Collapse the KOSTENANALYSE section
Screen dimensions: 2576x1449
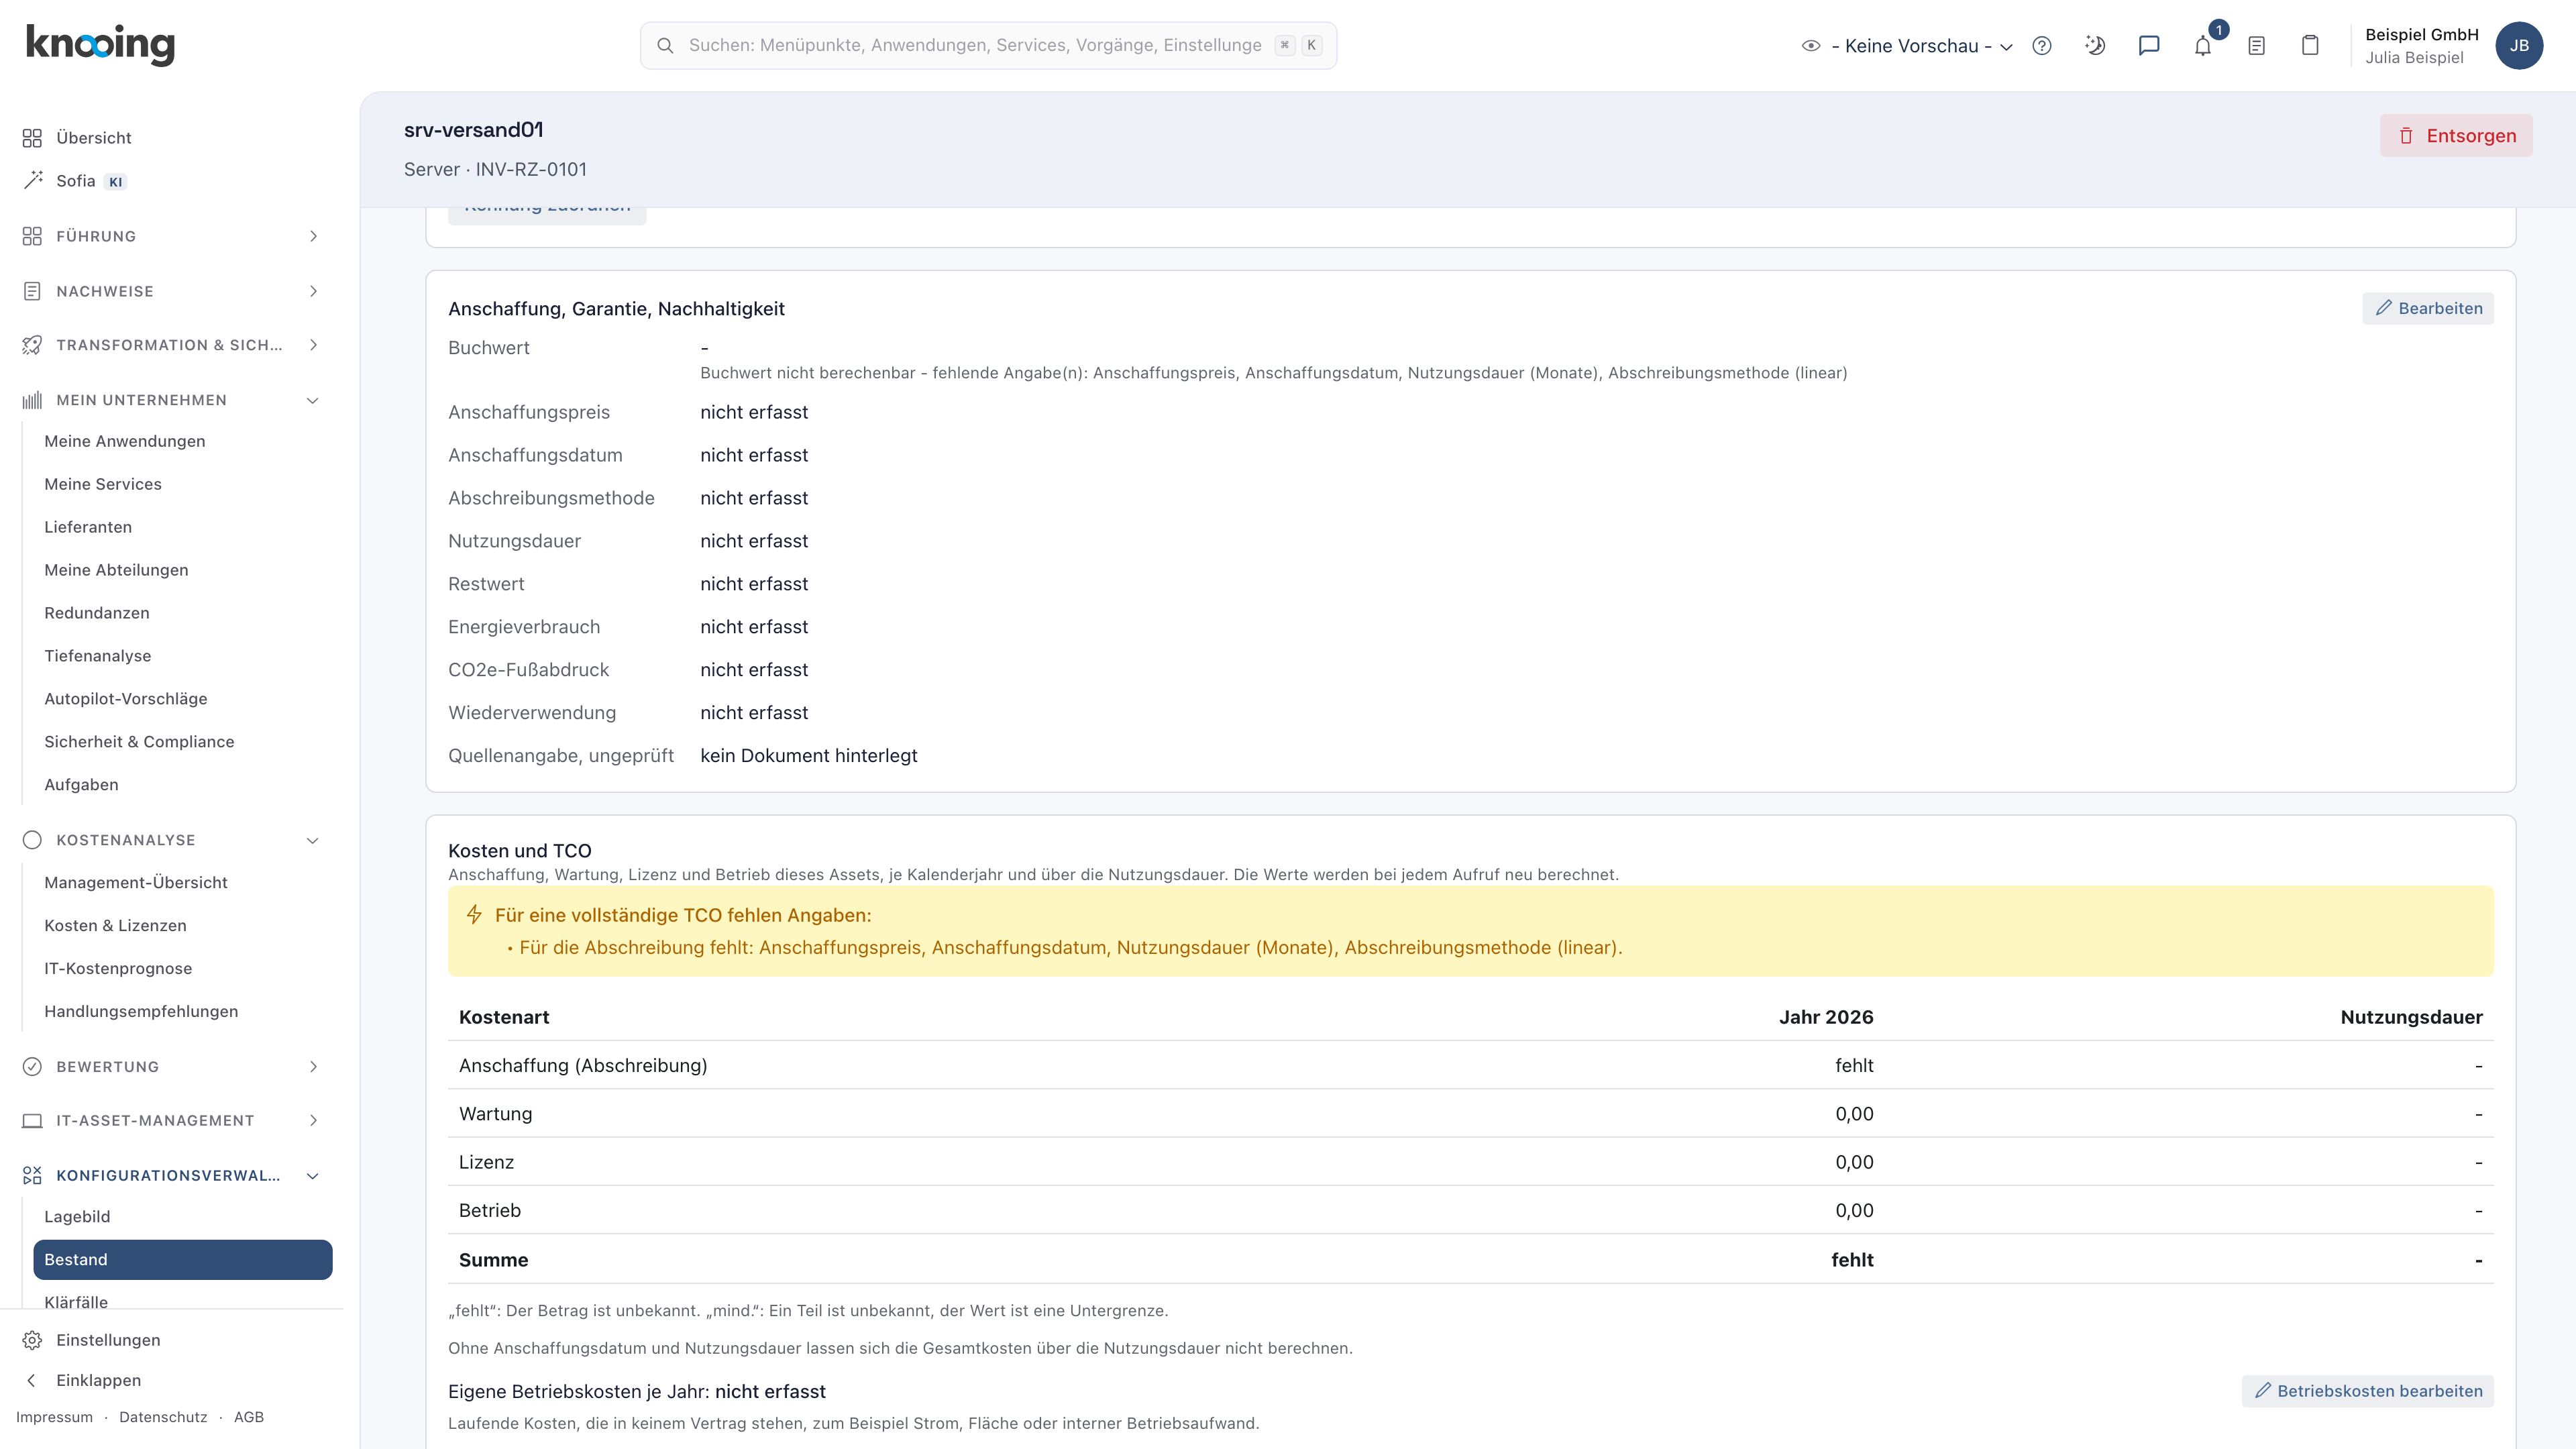tap(172, 840)
